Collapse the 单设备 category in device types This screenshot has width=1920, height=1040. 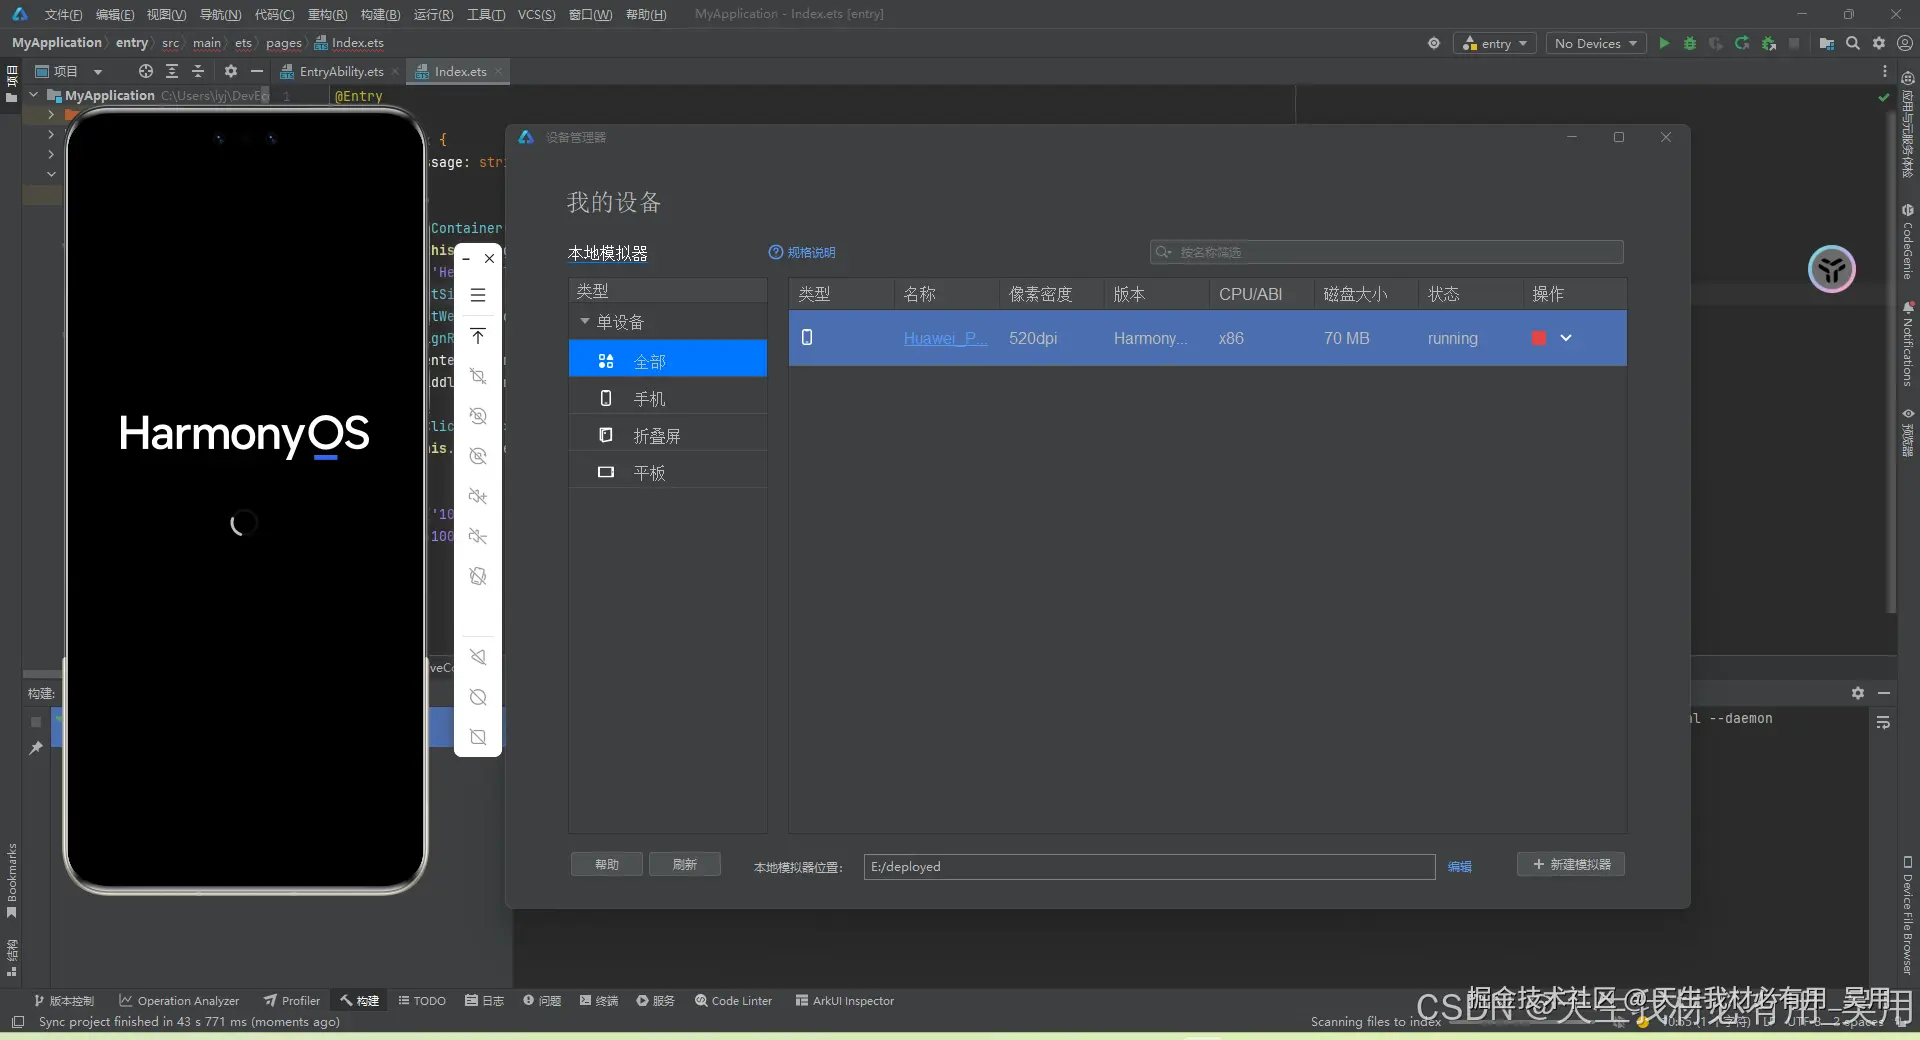pos(584,322)
